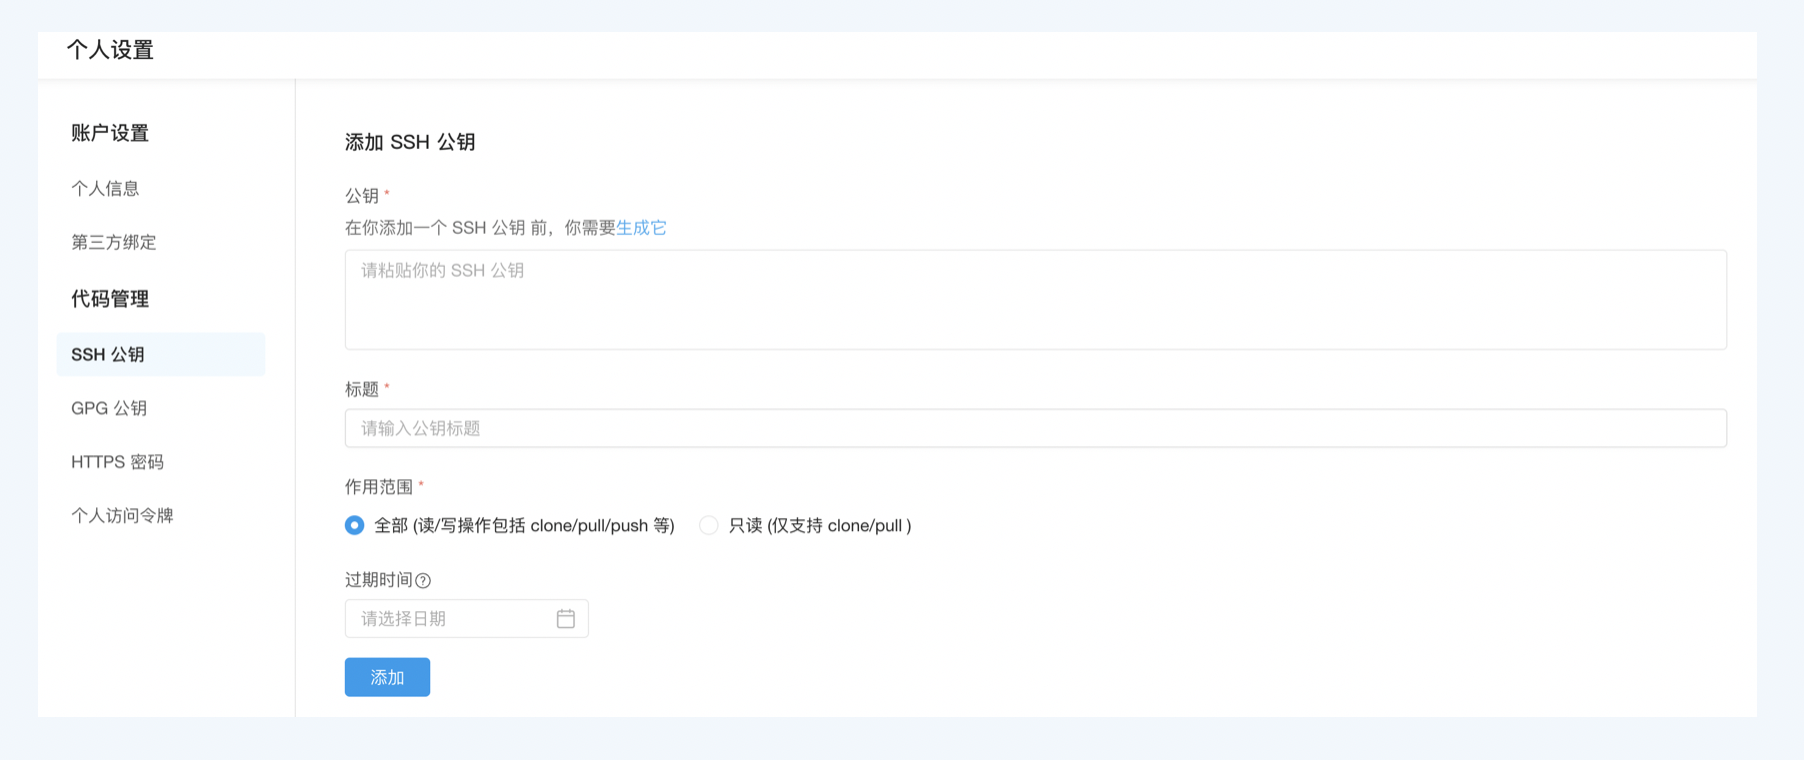
Task: Select SSH 公钥 in the sidebar
Action: pos(161,354)
